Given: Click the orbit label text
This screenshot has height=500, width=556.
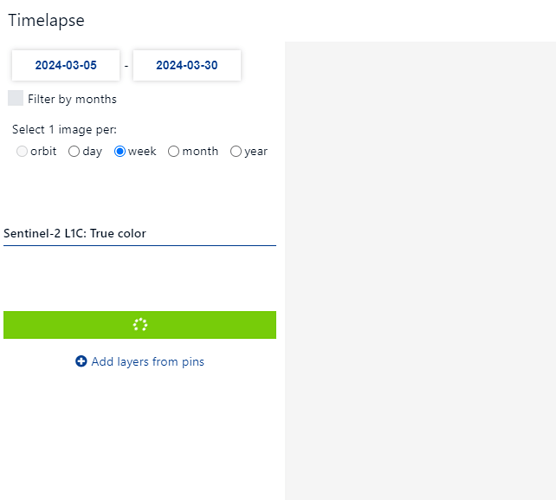Looking at the screenshot, I should (43, 151).
